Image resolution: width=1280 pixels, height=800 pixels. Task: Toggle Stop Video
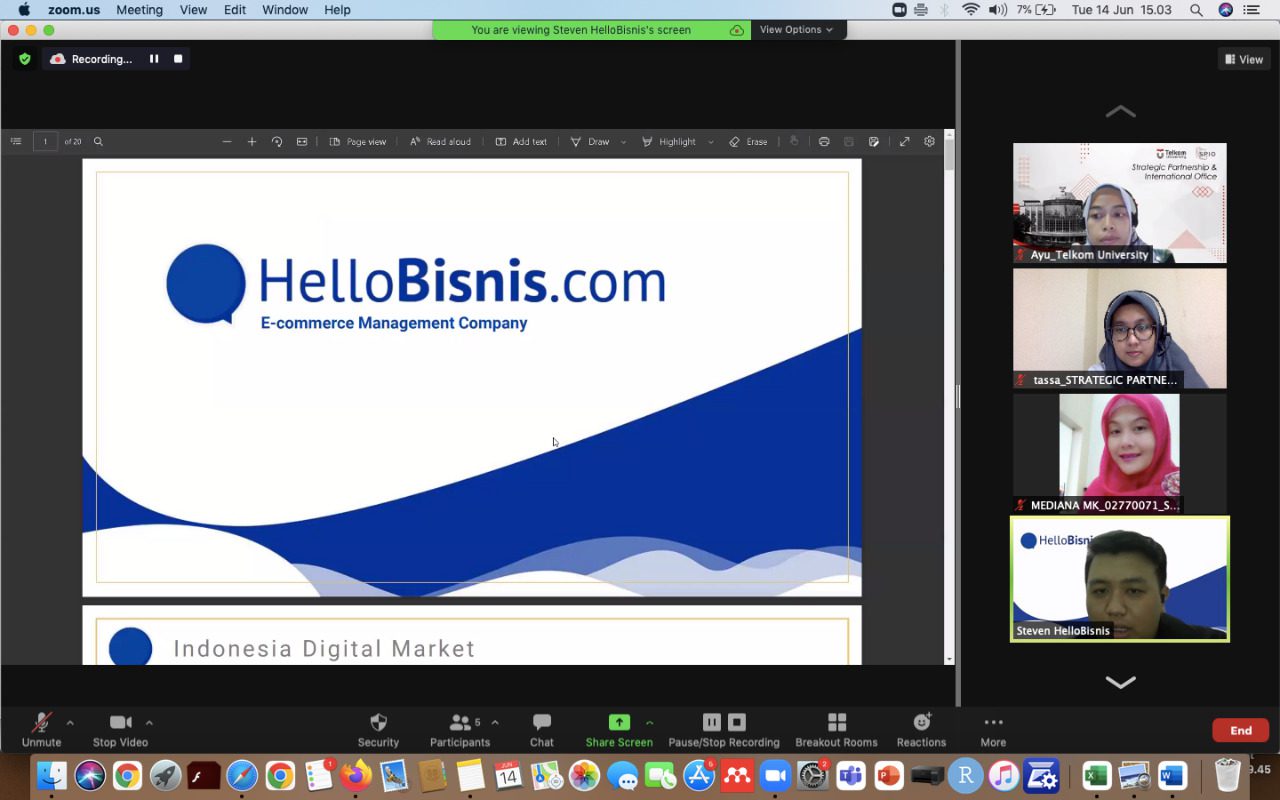120,730
